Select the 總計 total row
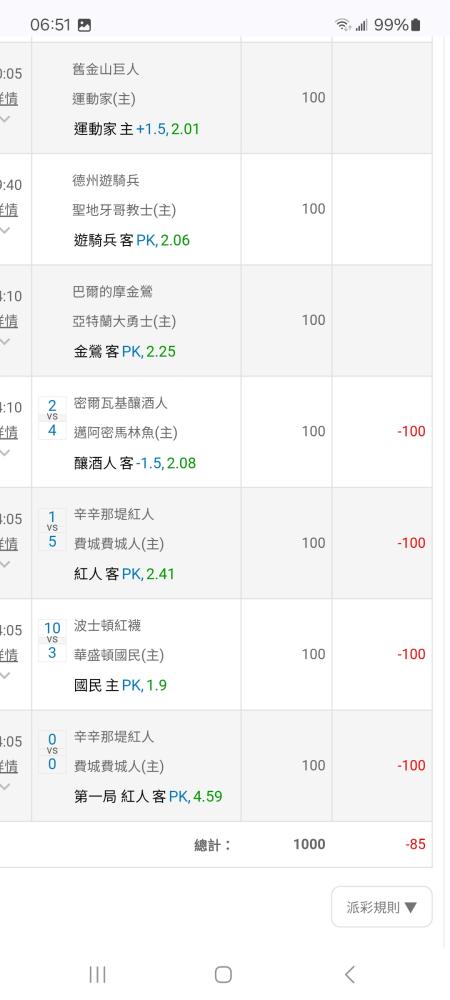This screenshot has height=1000, width=450. (216, 844)
